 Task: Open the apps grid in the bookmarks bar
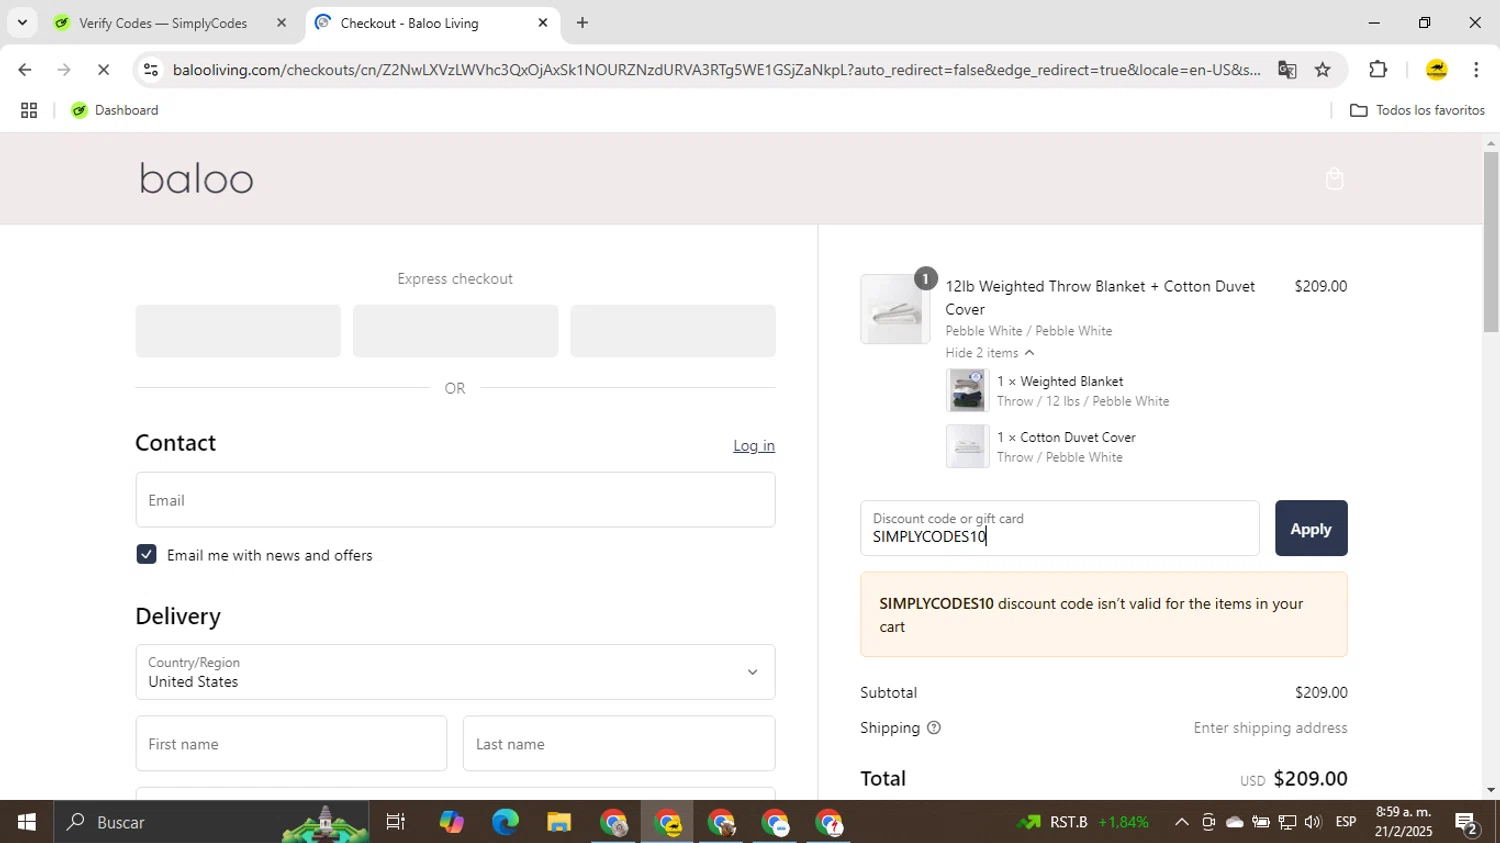(x=29, y=110)
